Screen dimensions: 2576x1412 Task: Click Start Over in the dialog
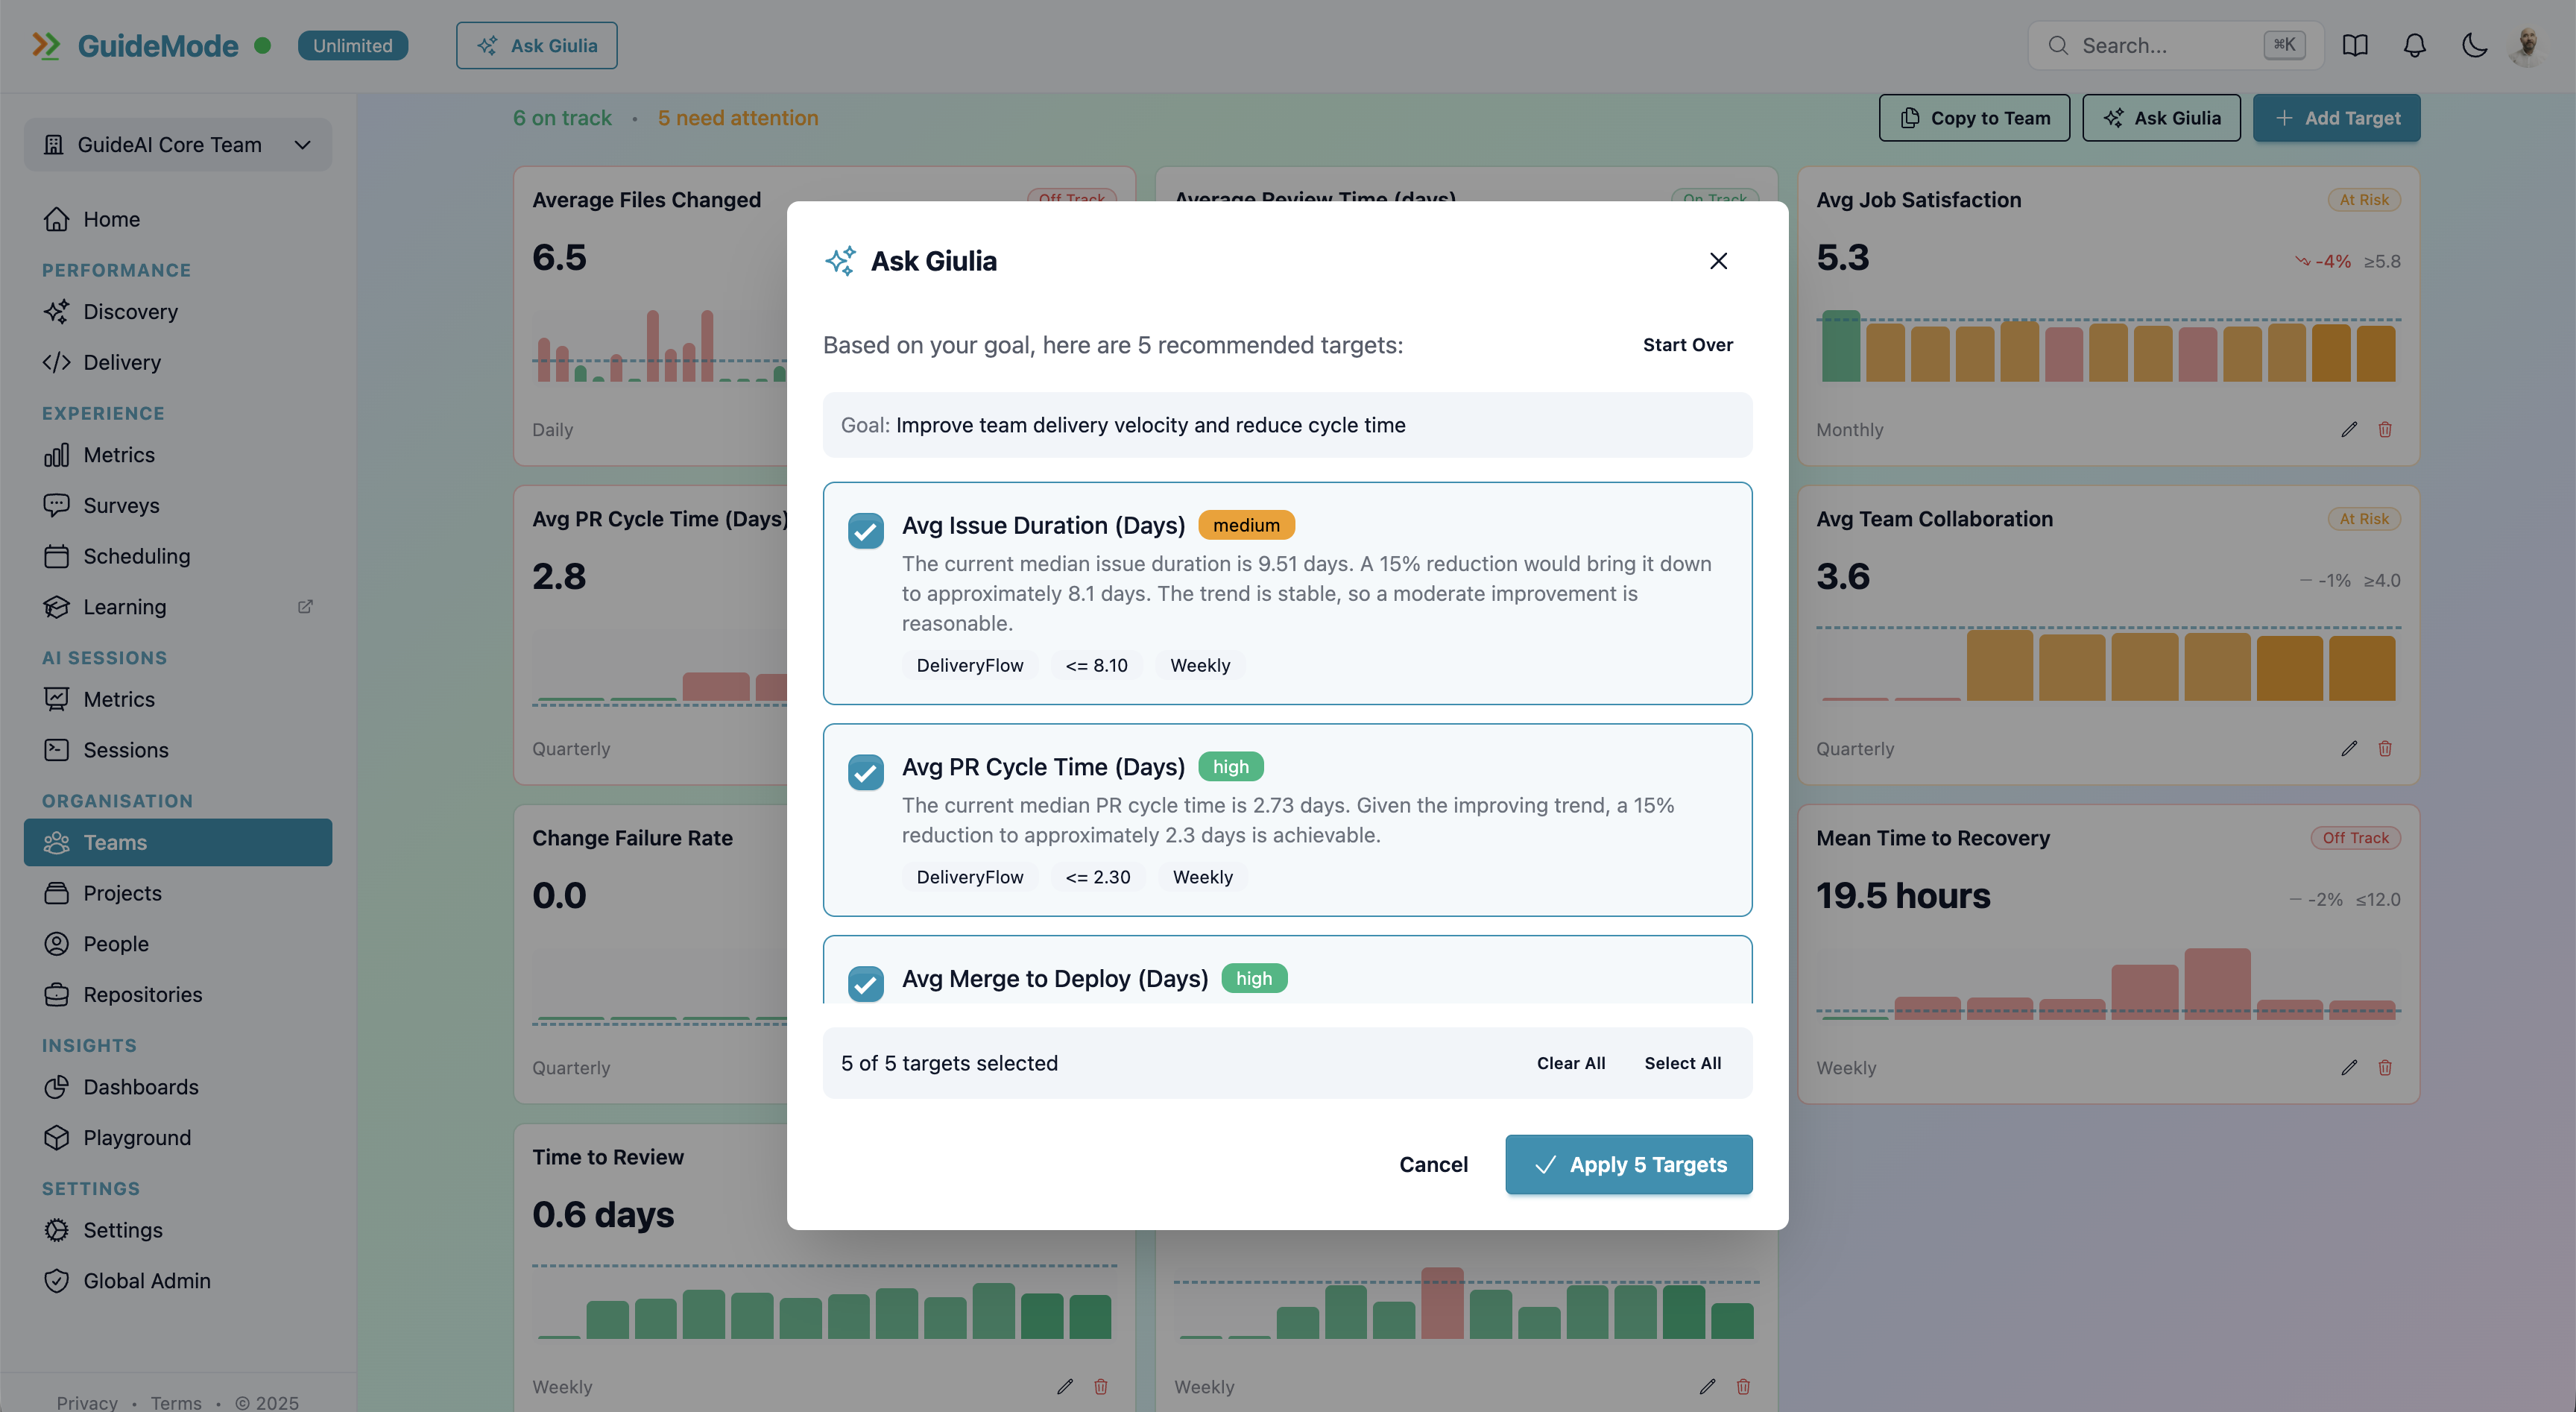coord(1687,345)
